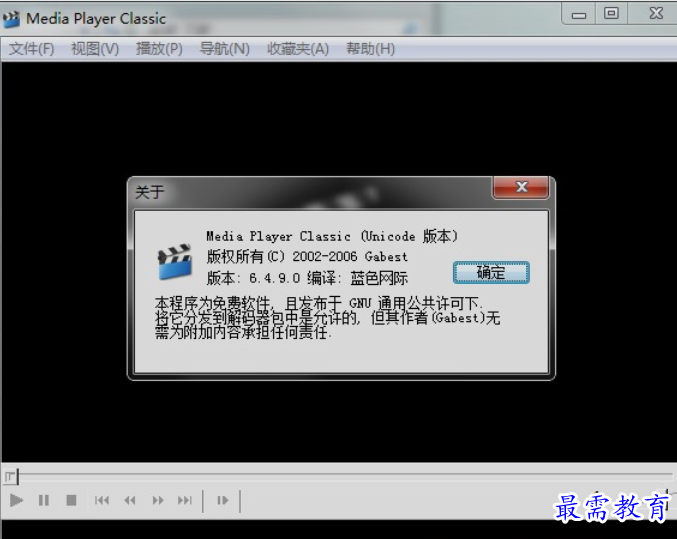Screen dimensions: 677x539
Task: Click the Media Player Classic title bar icon
Action: coord(11,19)
